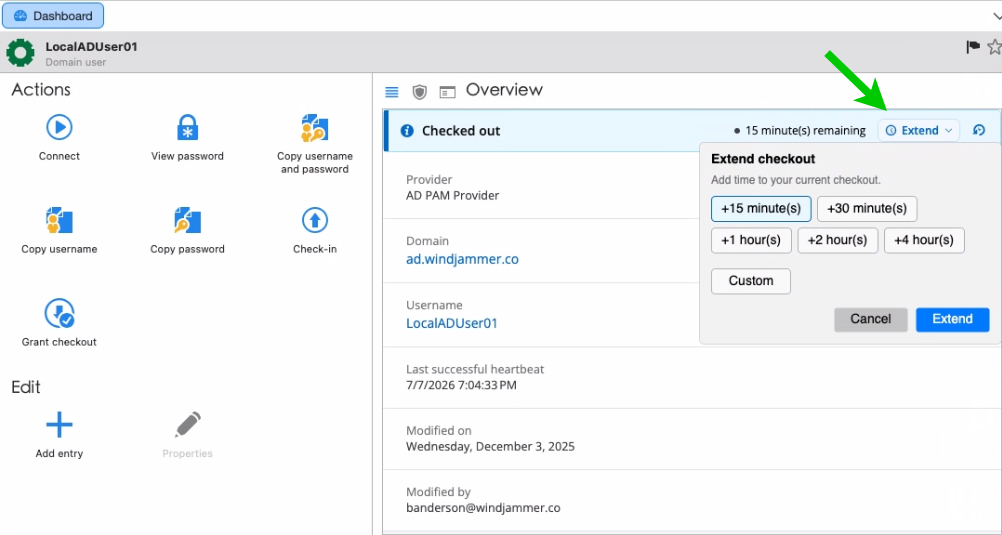Viewport: 1002px width, 535px height.
Task: Click the Domain user subtitle
Action: [x=75, y=62]
